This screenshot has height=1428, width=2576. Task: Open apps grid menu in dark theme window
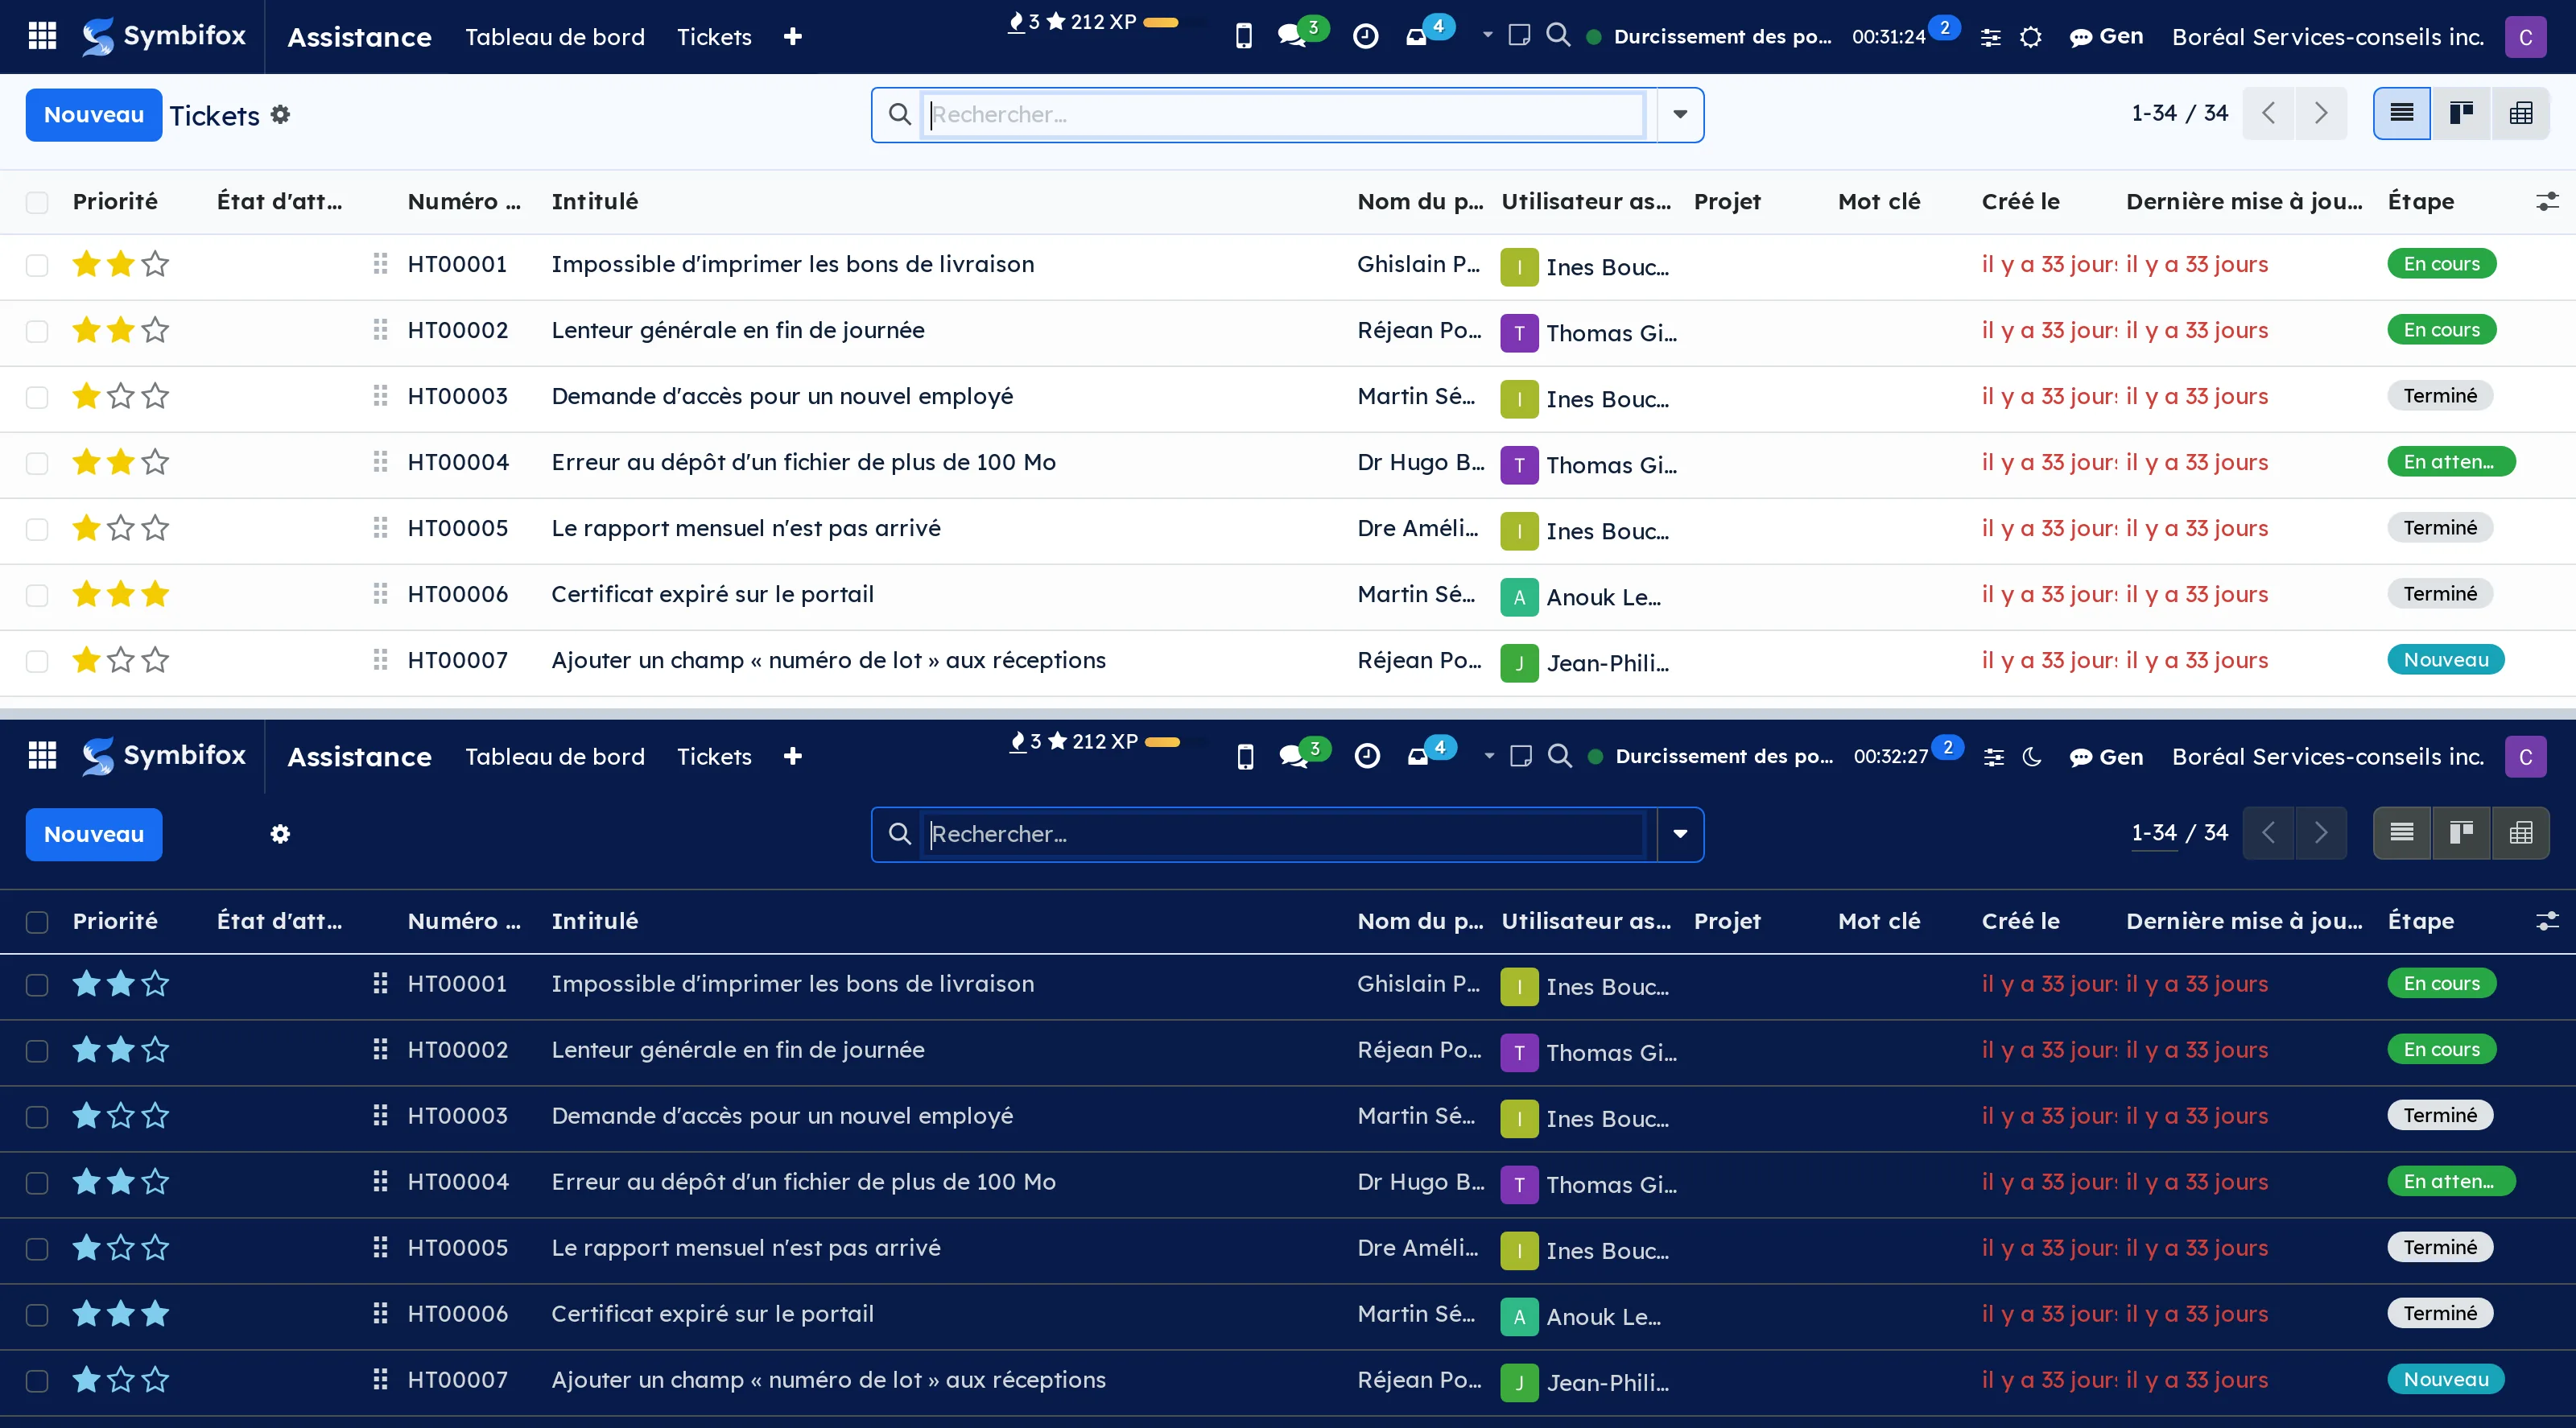coord(42,756)
